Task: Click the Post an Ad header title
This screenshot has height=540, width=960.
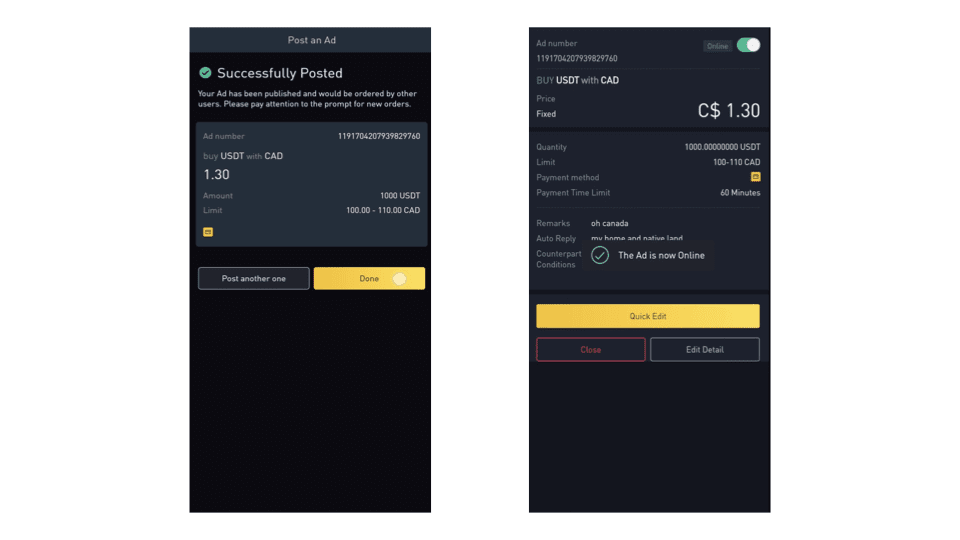Action: pos(310,40)
